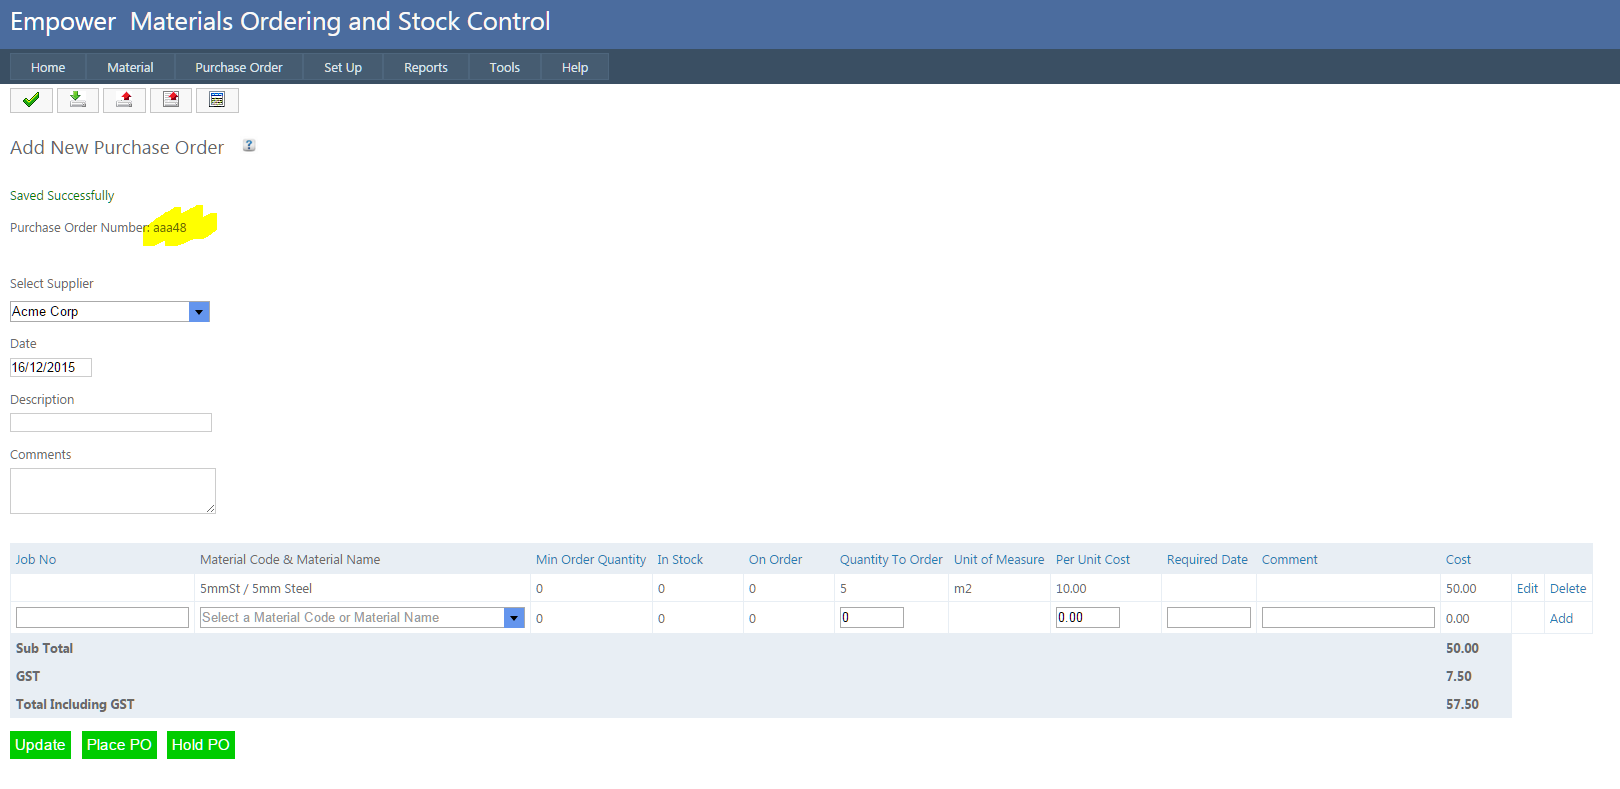Click the Hold PO button
The width and height of the screenshot is (1620, 789).
click(200, 745)
